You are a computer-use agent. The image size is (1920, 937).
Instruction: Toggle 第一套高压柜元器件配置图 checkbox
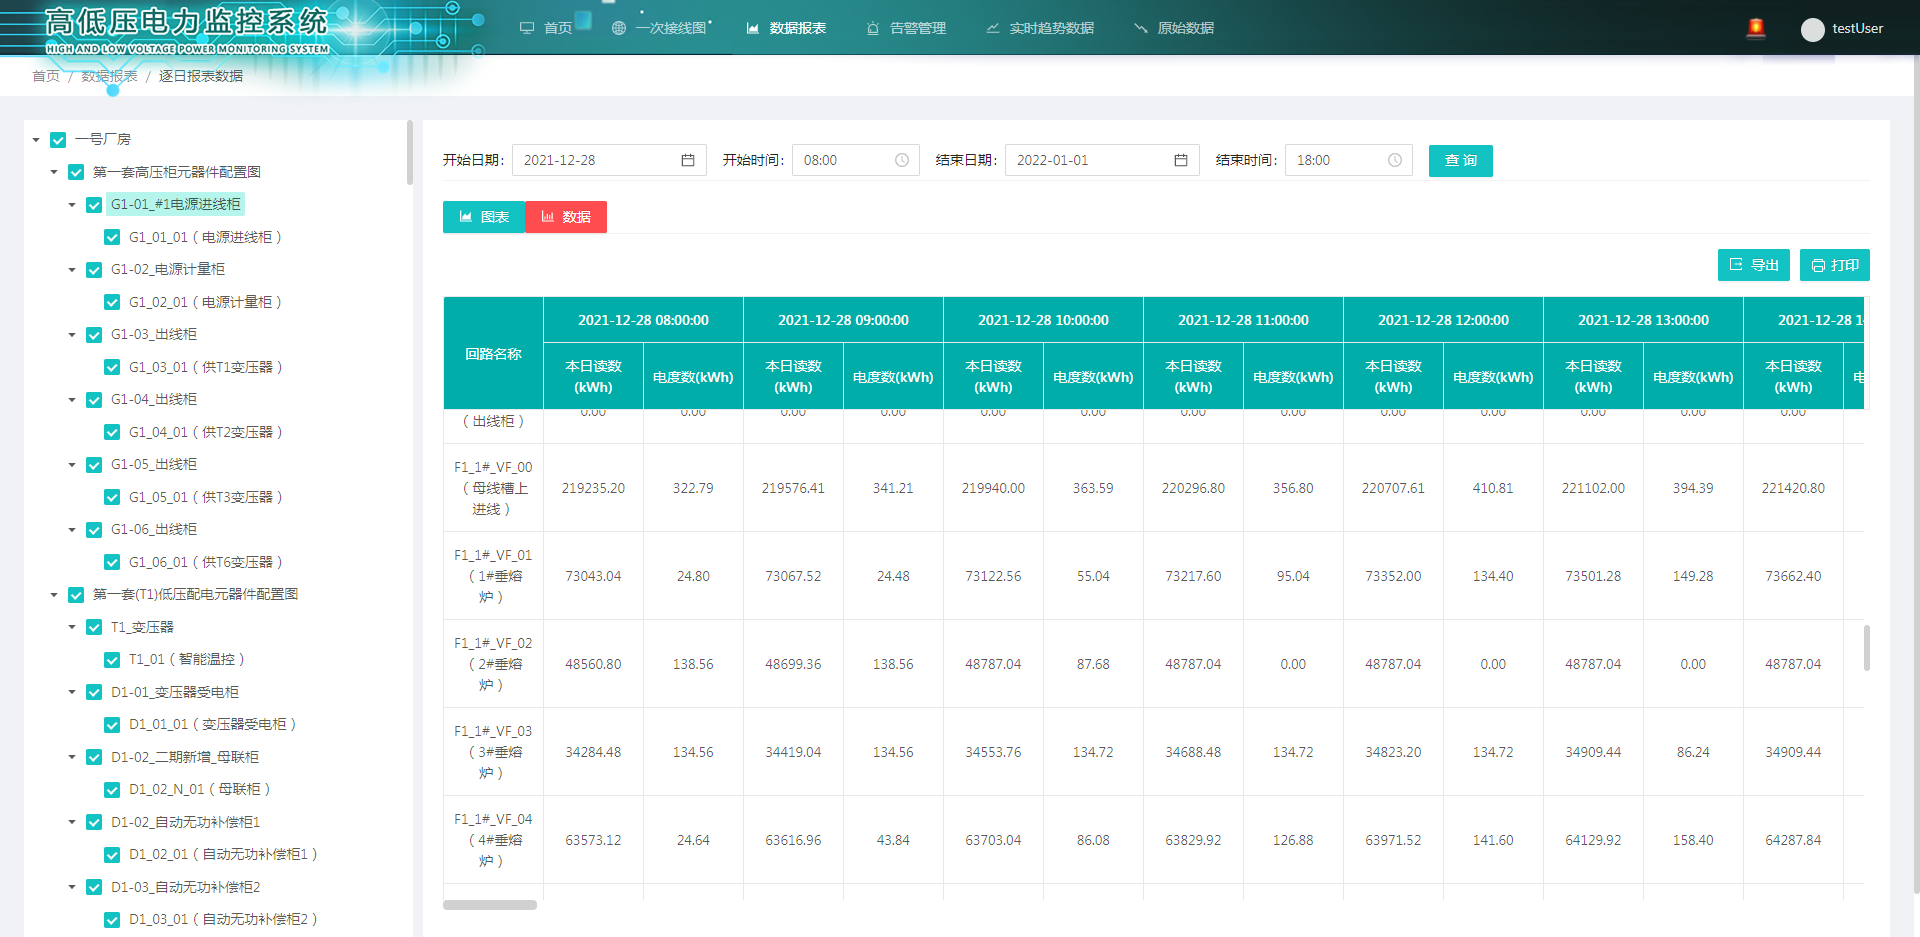pos(76,172)
